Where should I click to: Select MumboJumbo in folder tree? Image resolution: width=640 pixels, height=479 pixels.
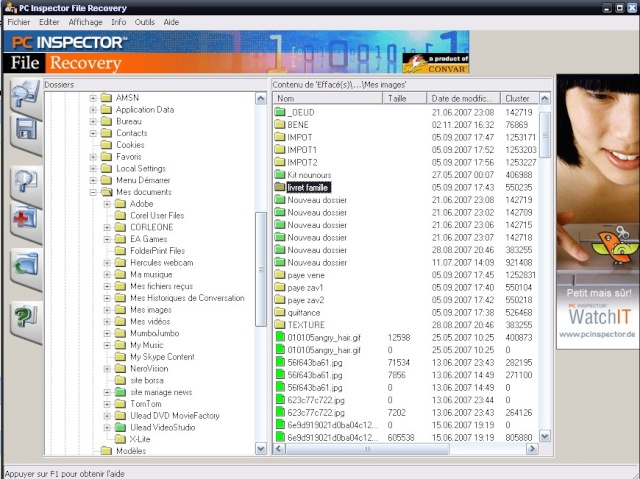click(x=154, y=333)
